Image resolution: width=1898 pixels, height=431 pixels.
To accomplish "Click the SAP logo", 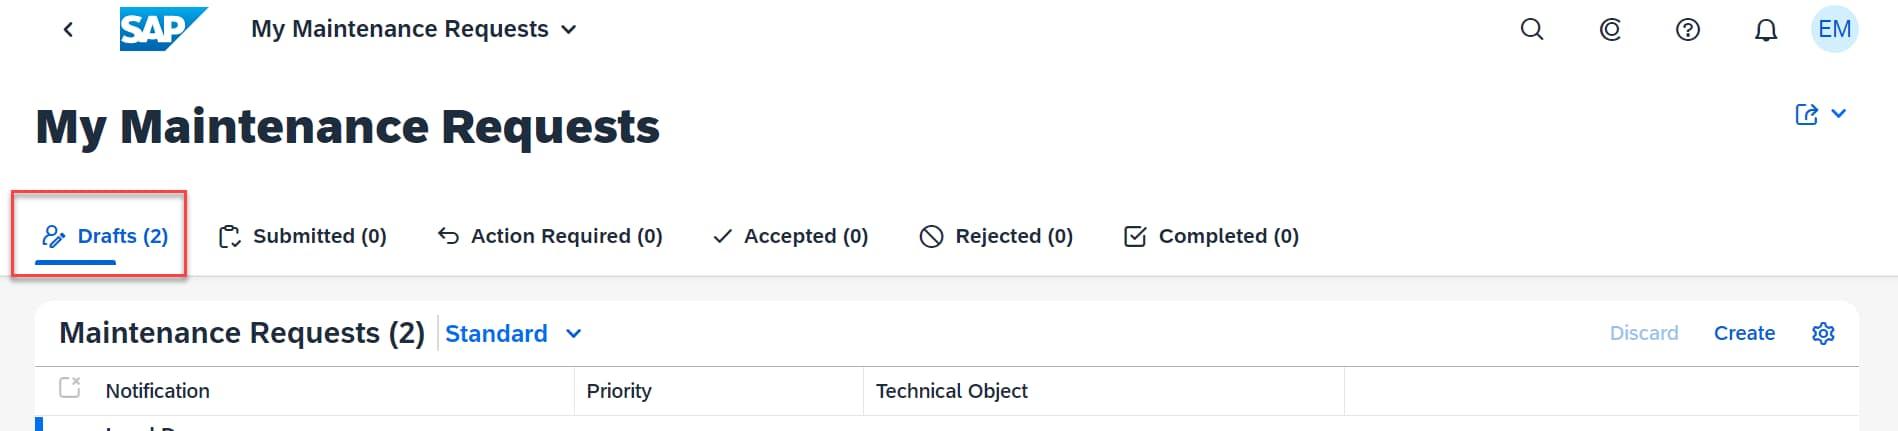I will (162, 29).
